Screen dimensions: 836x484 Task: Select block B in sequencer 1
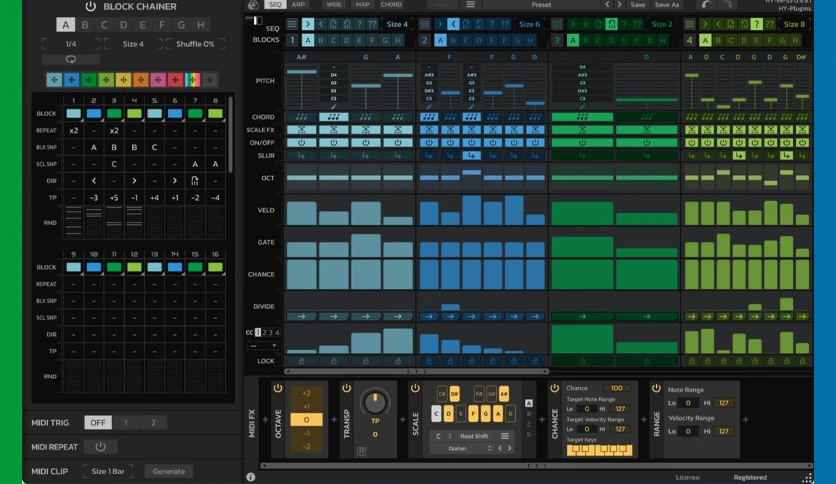[x=321, y=40]
